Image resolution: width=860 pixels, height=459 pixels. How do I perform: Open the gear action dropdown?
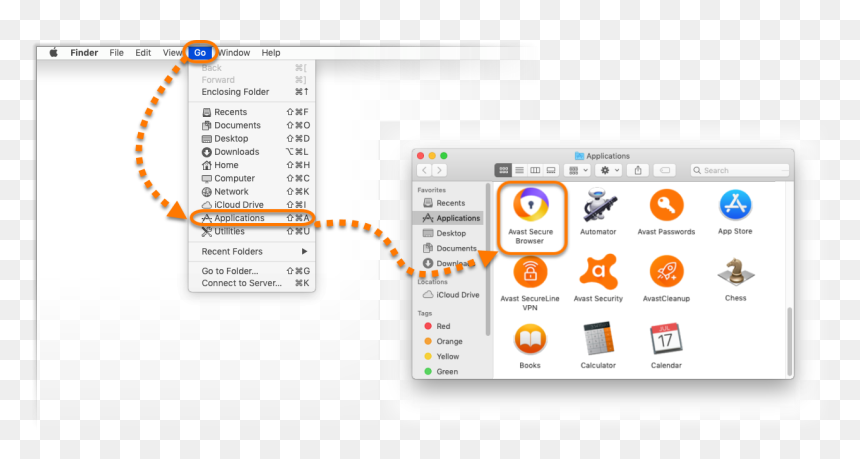pos(609,171)
